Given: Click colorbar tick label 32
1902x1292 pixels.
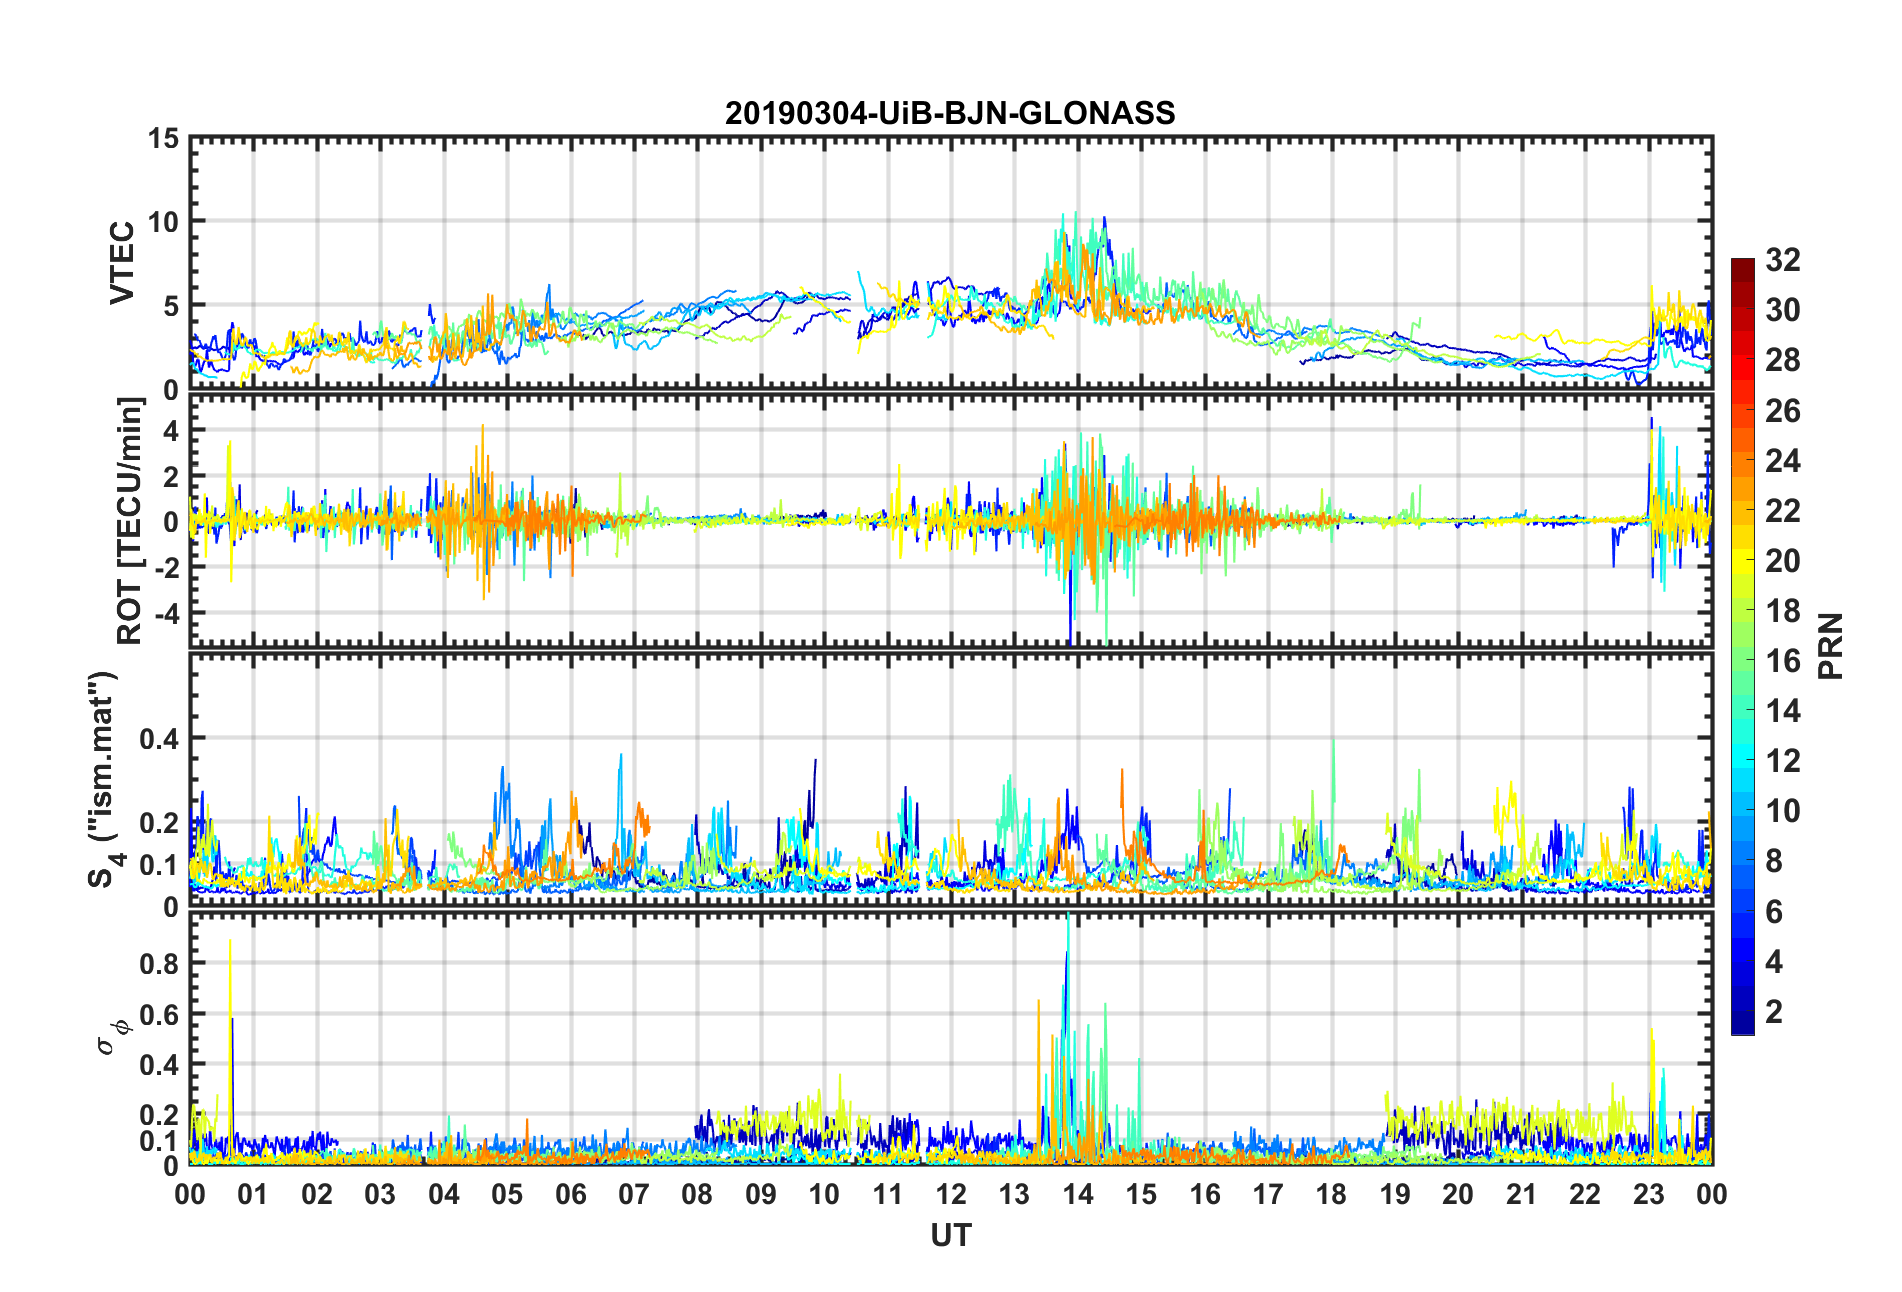Looking at the screenshot, I should coord(1782,260).
